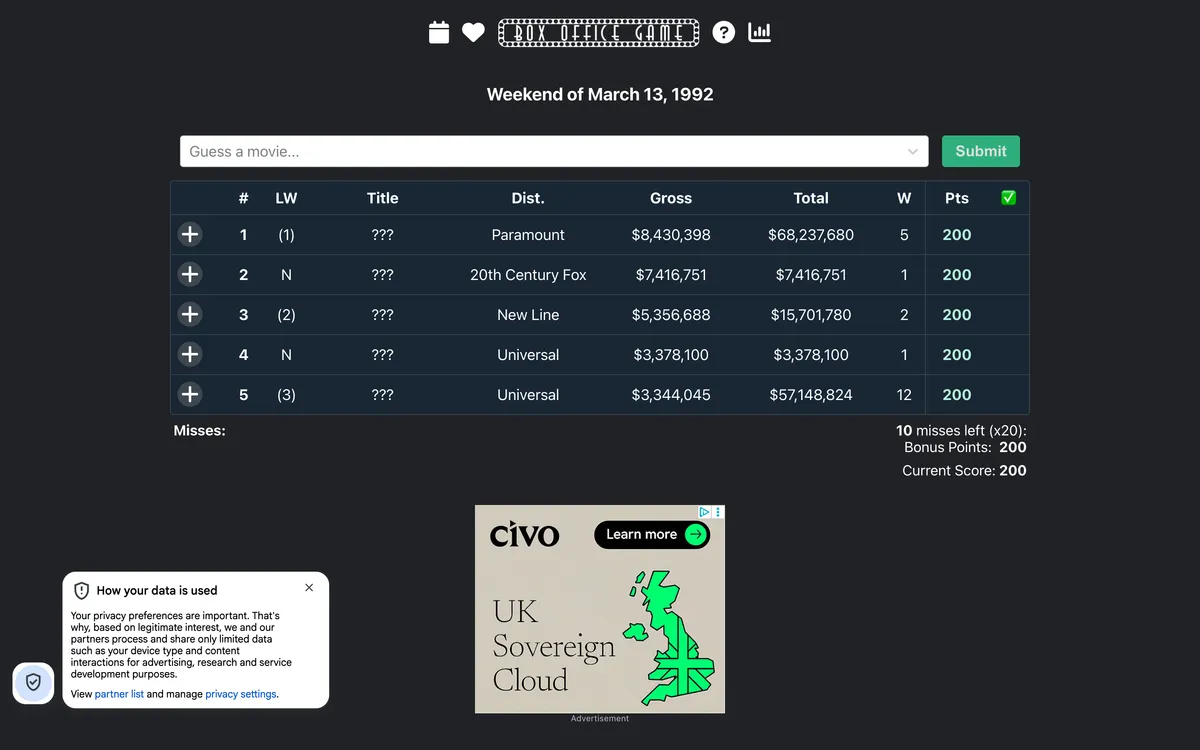Image resolution: width=1200 pixels, height=750 pixels.
Task: Expand hints for the Paramount row
Action: coord(190,235)
